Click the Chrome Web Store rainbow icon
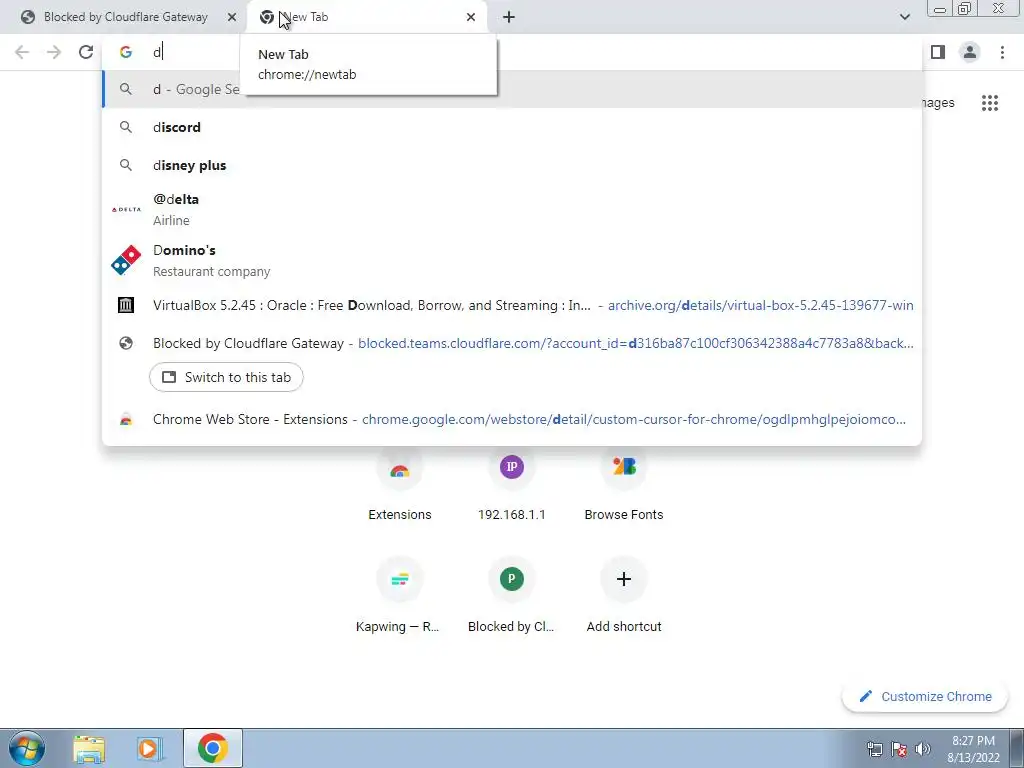Image resolution: width=1024 pixels, height=768 pixels. [x=126, y=420]
